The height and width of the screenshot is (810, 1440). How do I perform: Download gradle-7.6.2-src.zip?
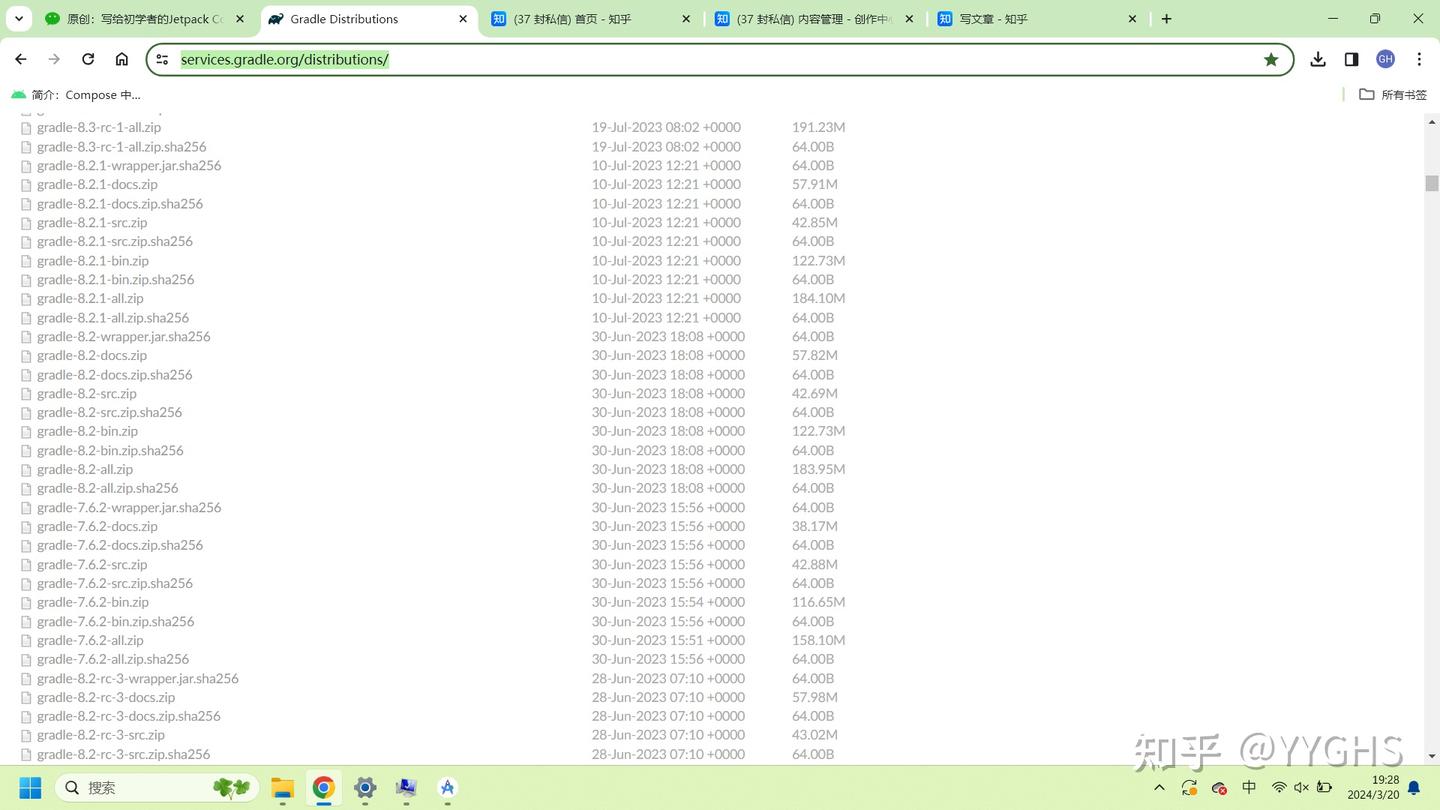tap(92, 564)
